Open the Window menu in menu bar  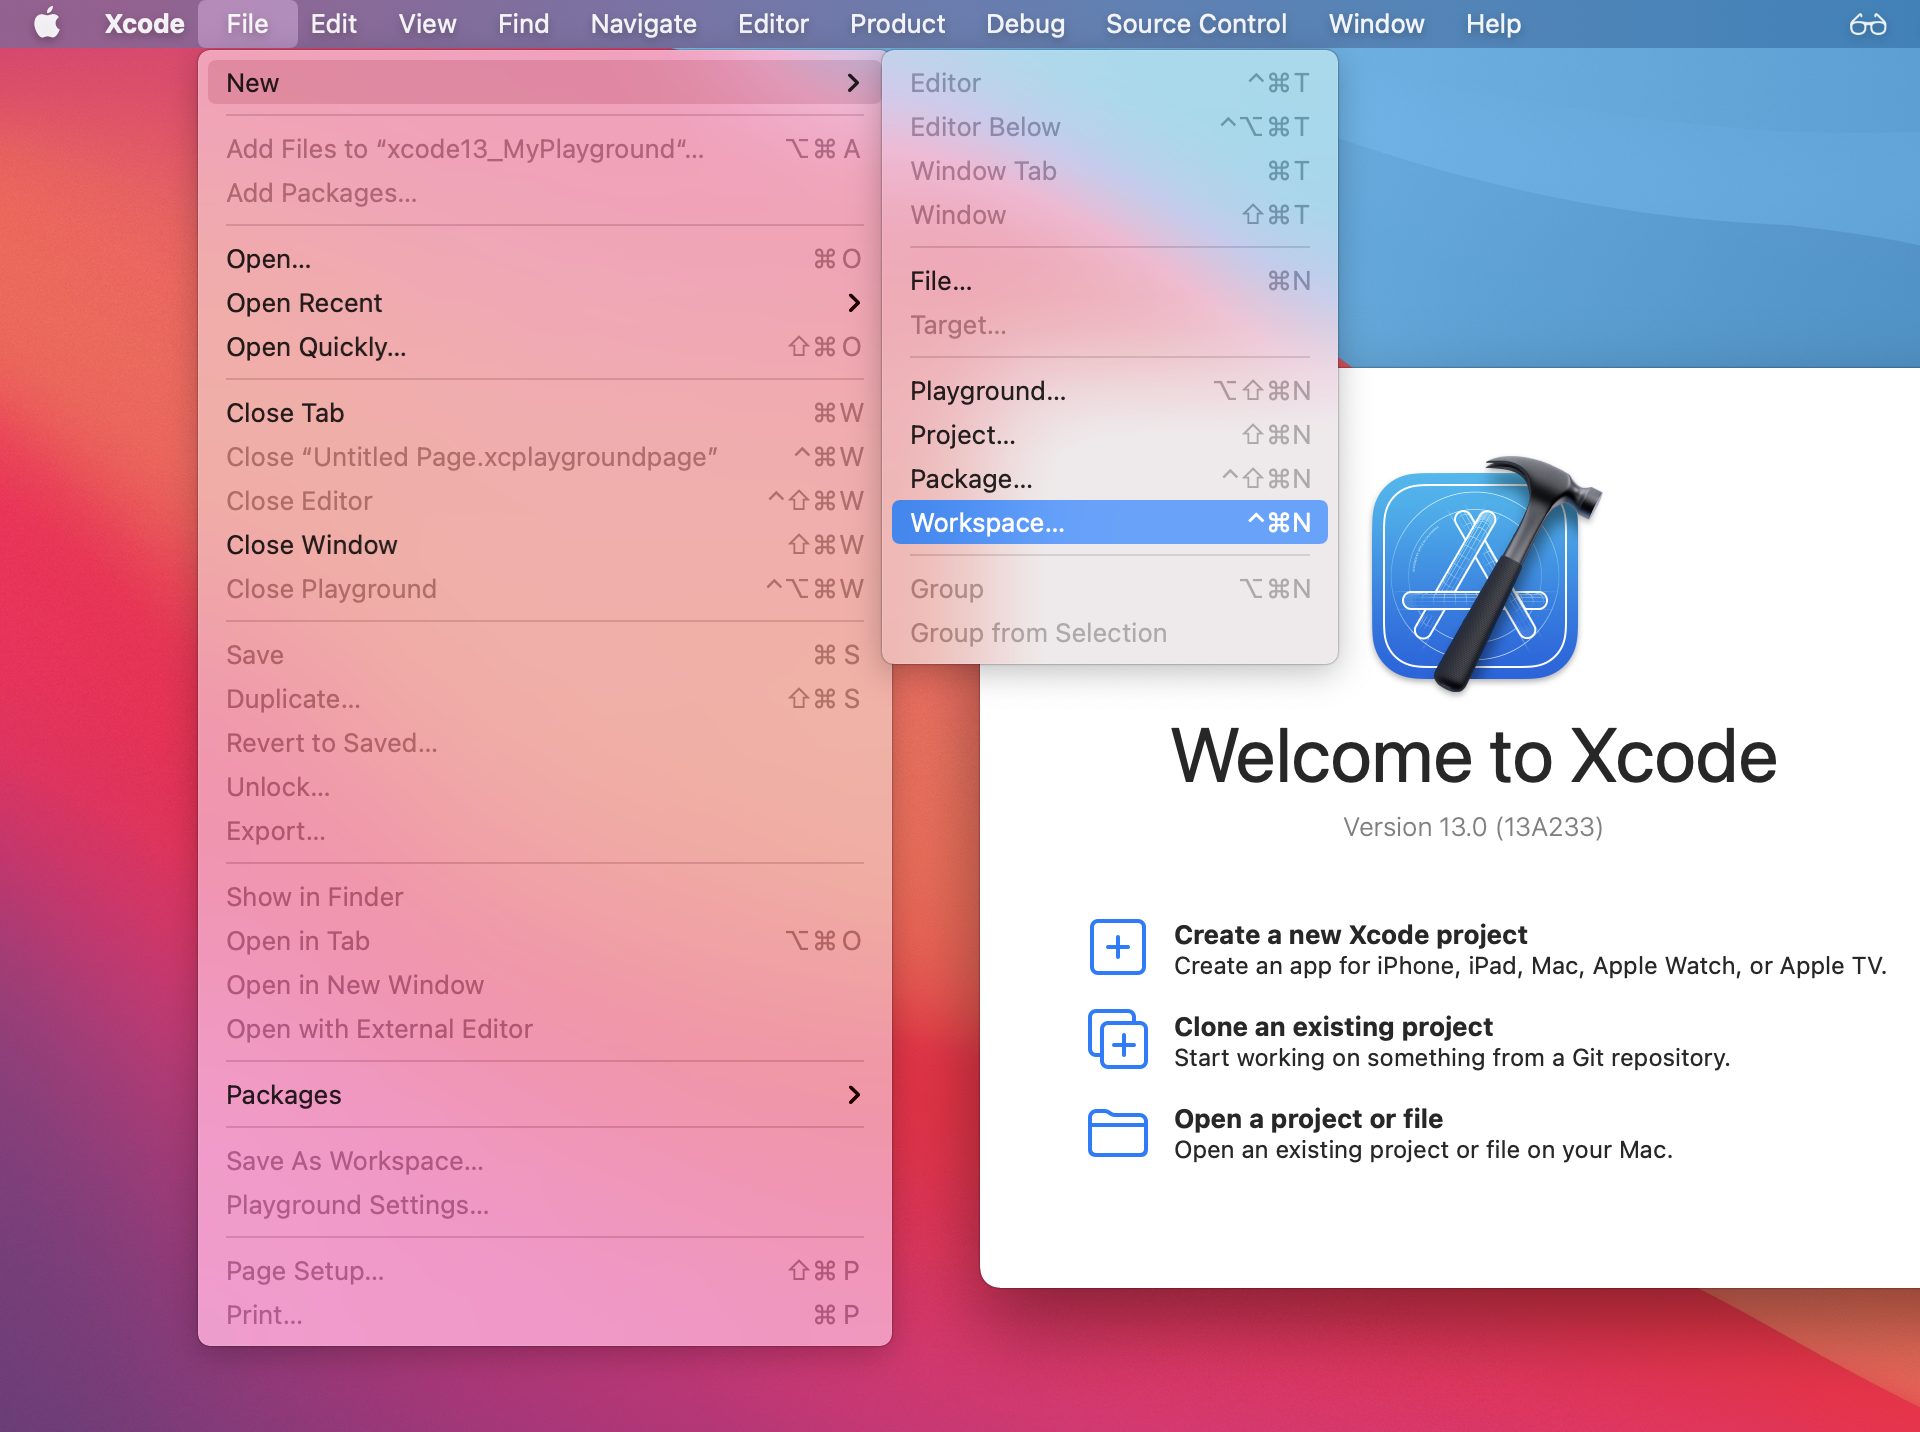click(1376, 24)
